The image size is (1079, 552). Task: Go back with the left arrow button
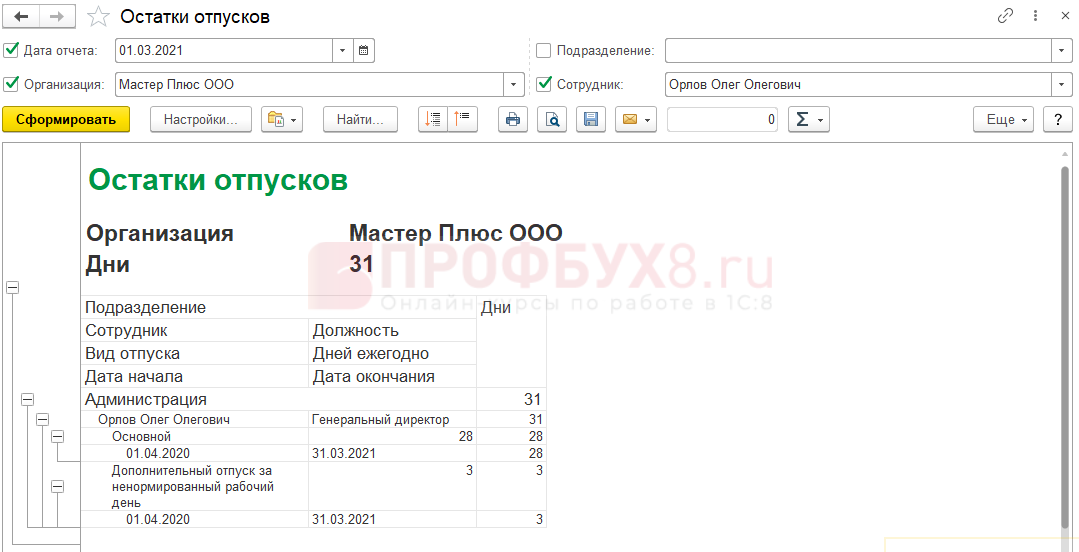[21, 17]
